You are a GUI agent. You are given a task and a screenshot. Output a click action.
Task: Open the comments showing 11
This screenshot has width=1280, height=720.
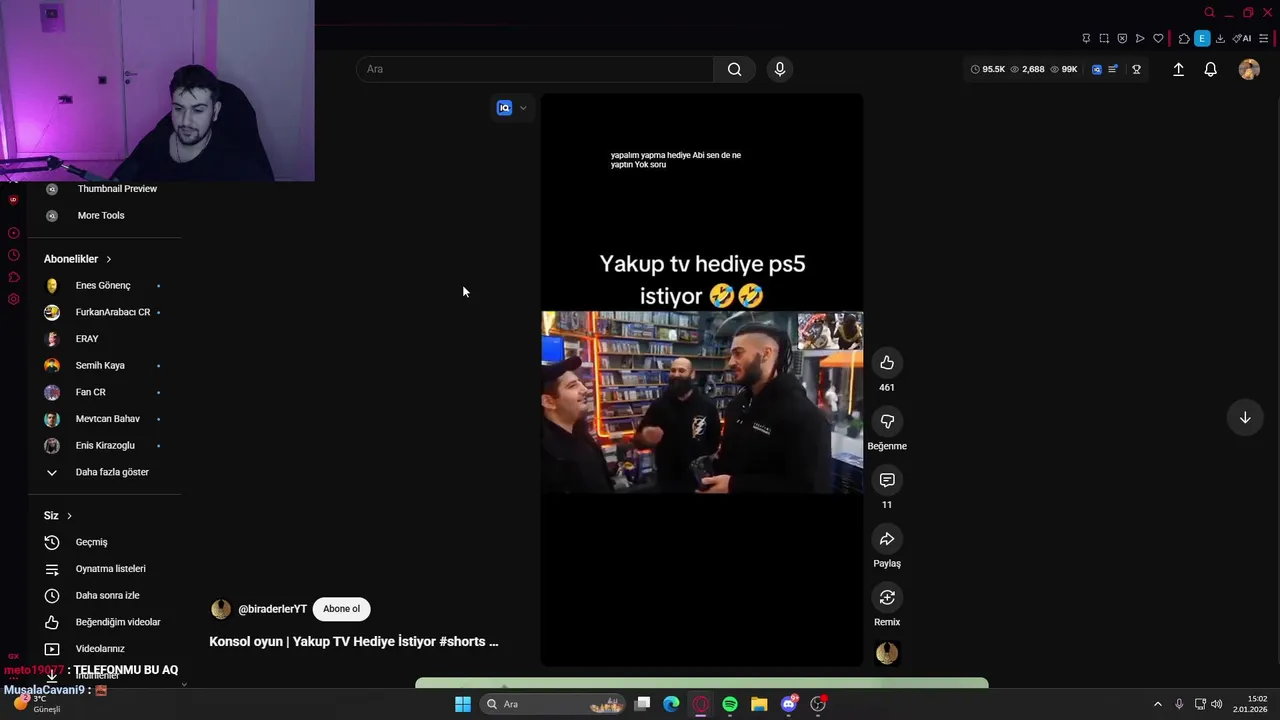tap(887, 481)
